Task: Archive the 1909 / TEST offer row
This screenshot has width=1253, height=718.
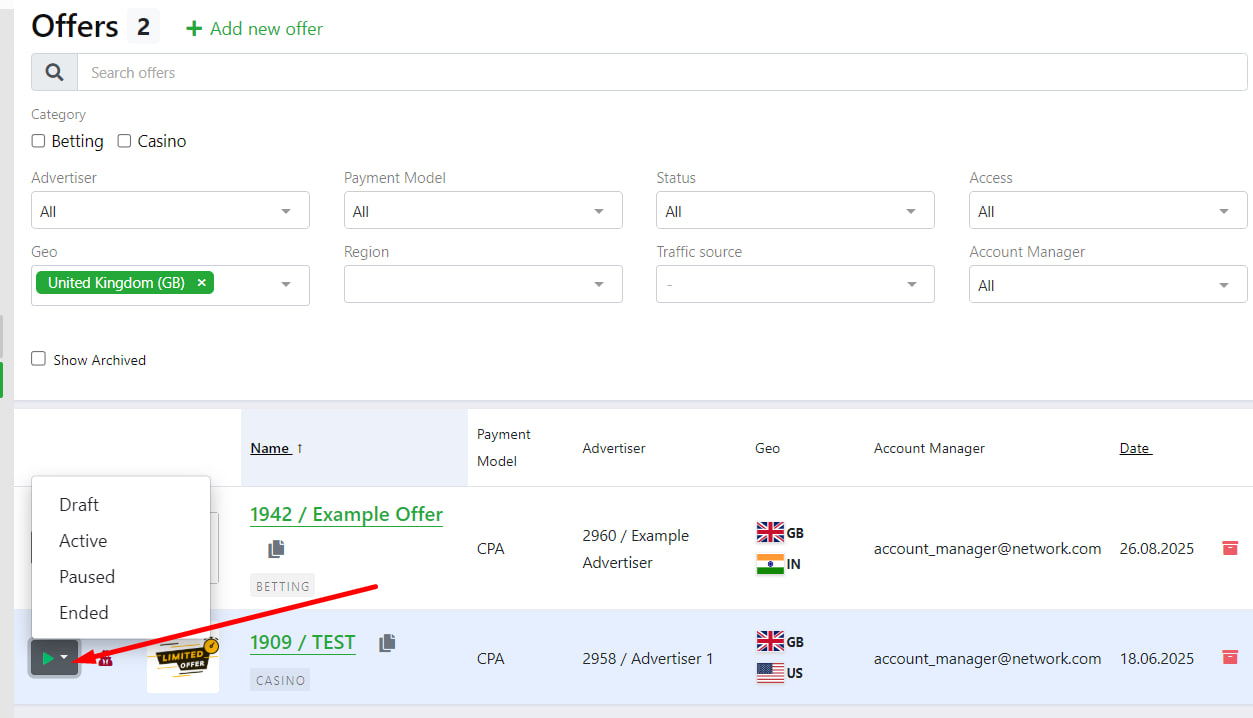Action: [1230, 657]
